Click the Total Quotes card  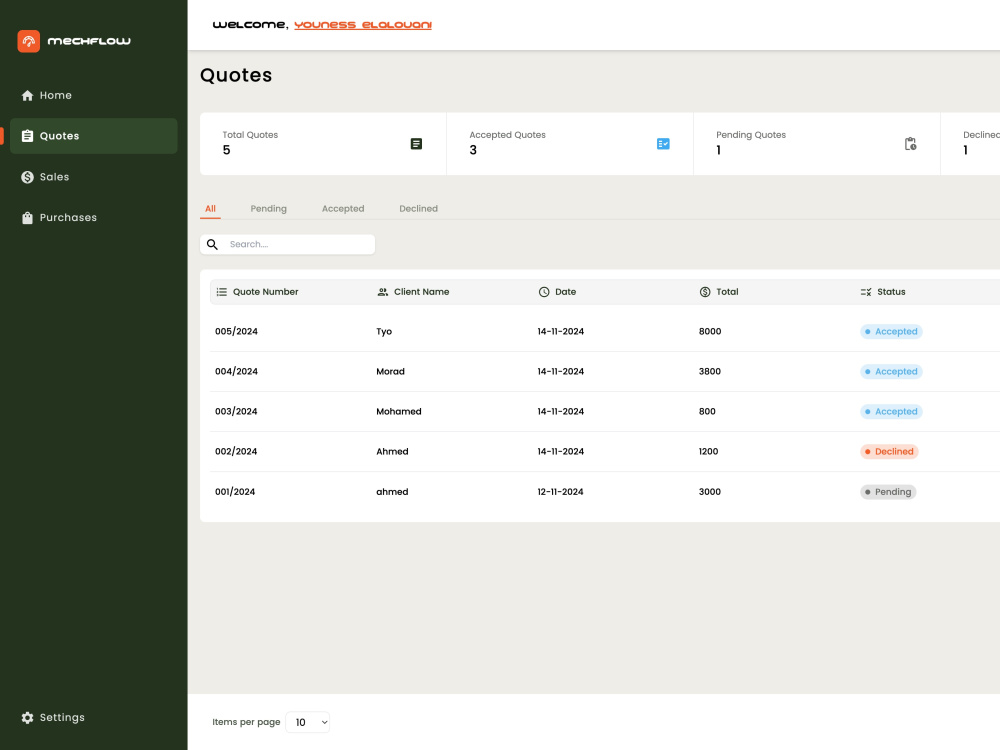click(323, 144)
